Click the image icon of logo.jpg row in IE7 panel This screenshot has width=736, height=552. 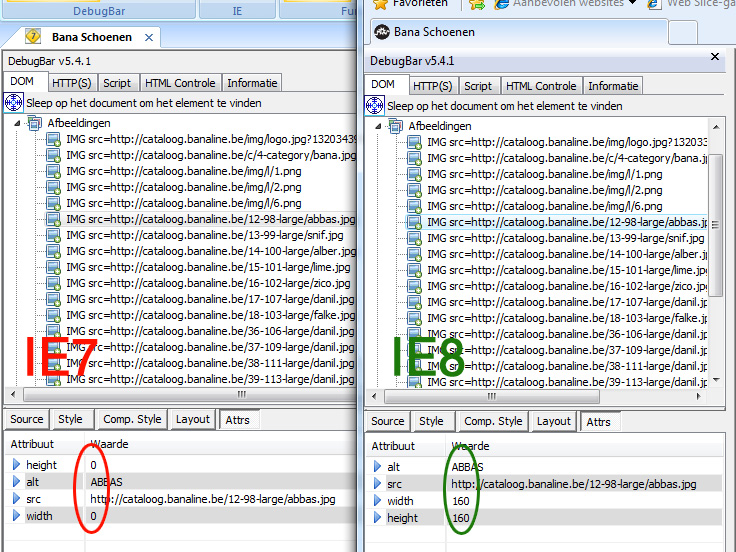pyautogui.click(x=53, y=139)
